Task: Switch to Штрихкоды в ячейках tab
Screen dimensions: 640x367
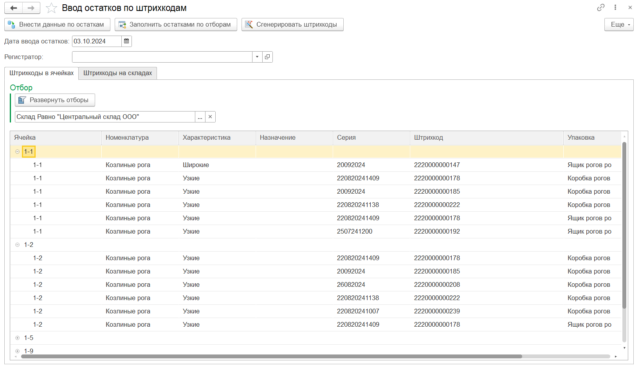Action: click(x=41, y=73)
